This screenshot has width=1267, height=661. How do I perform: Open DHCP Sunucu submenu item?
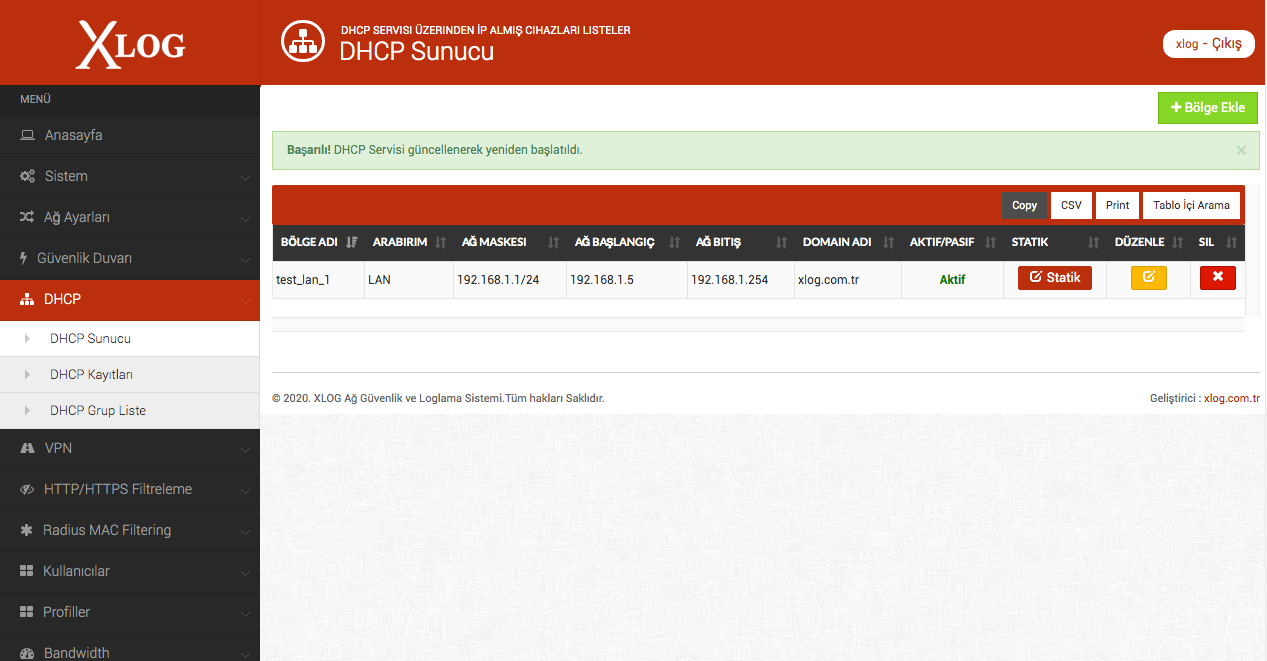130,338
